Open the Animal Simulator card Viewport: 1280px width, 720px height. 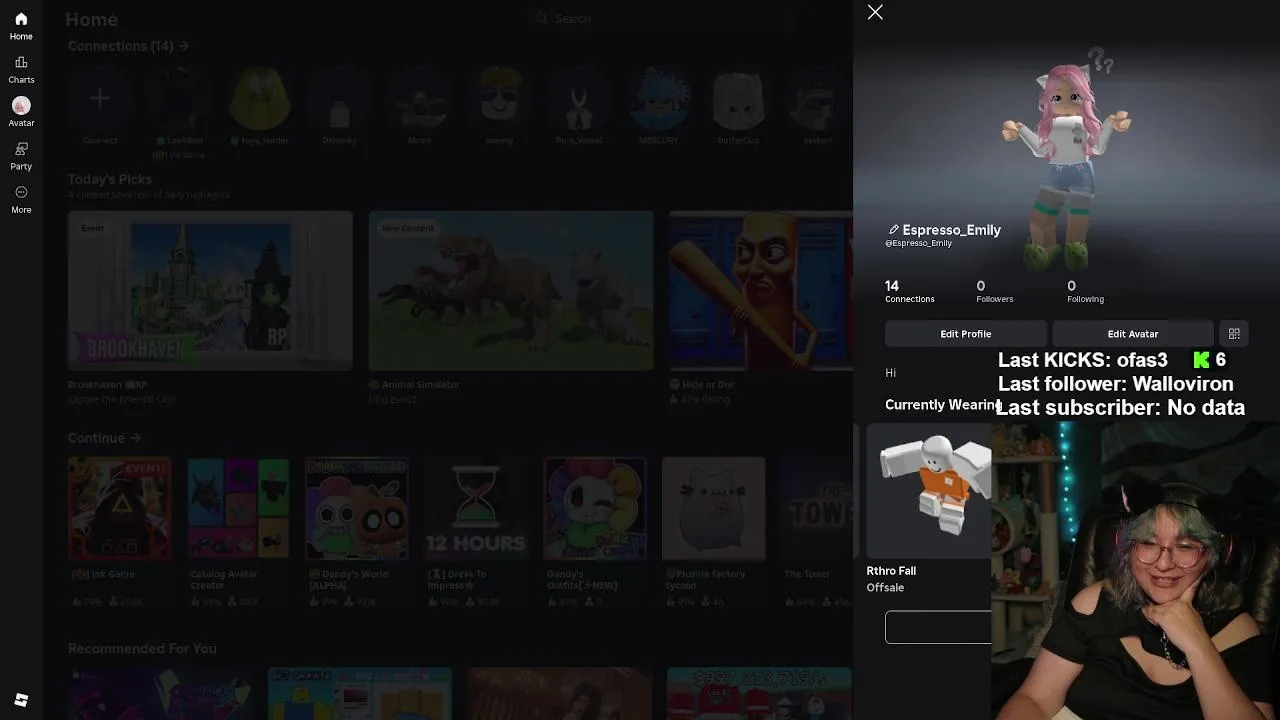tap(511, 291)
